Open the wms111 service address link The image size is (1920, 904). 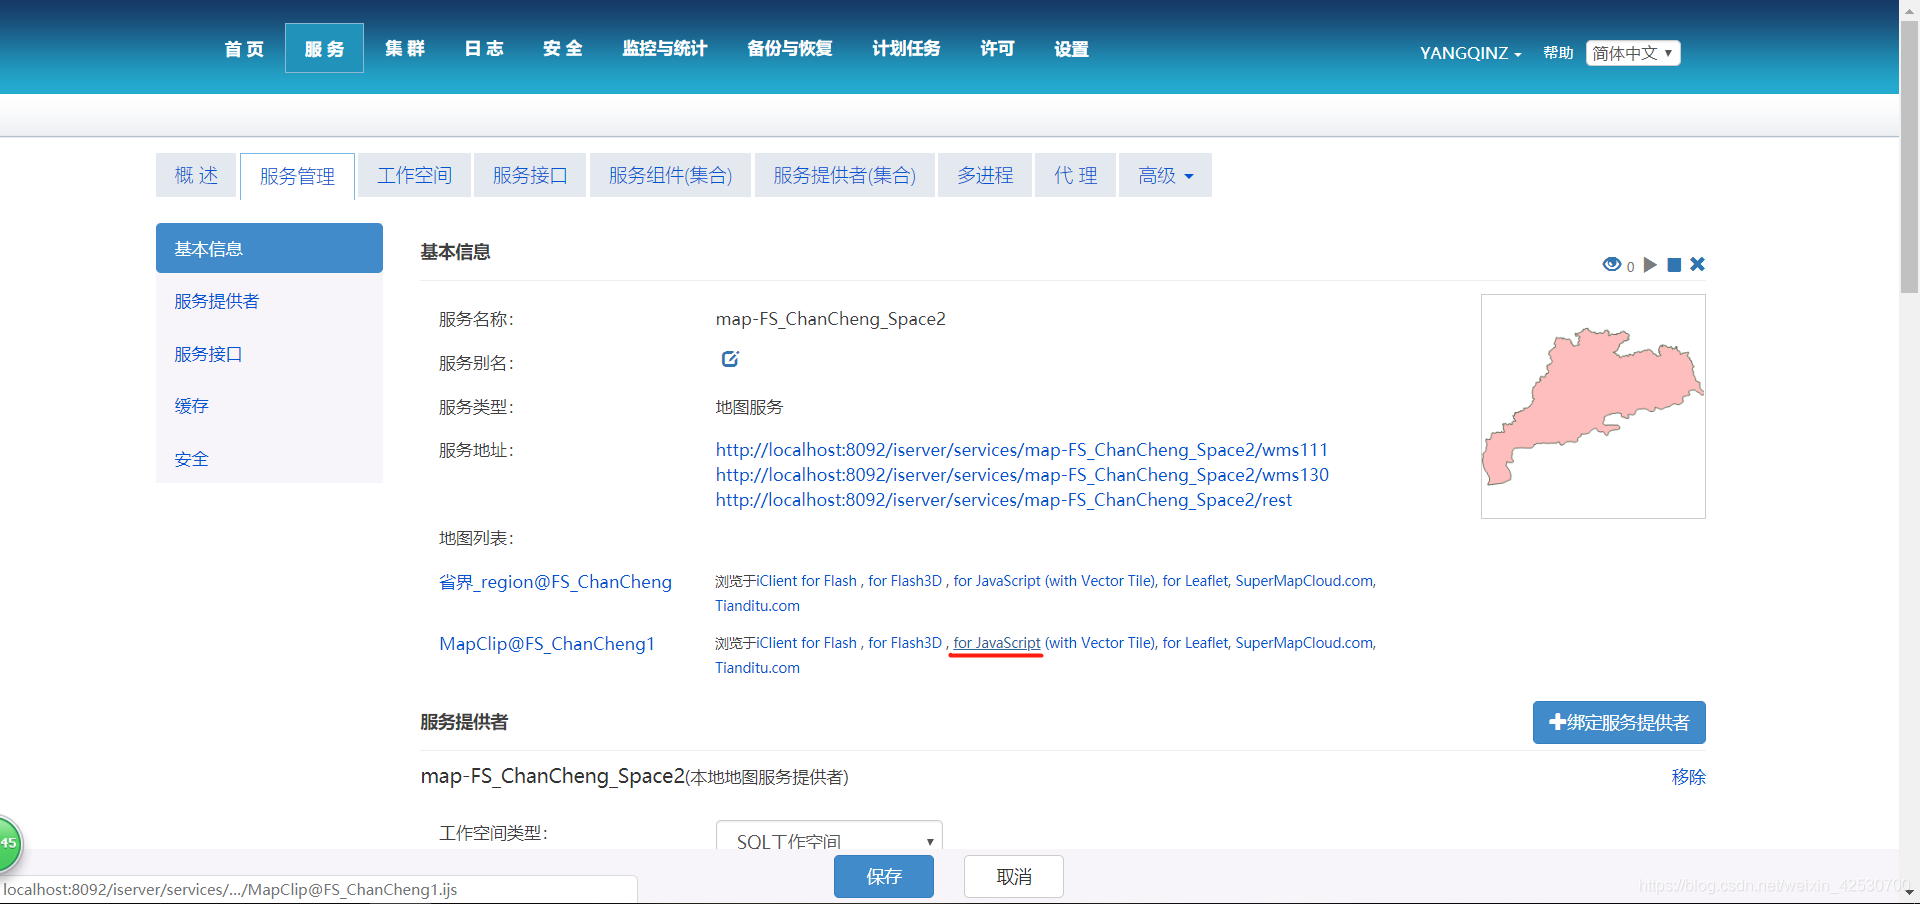click(x=1021, y=450)
